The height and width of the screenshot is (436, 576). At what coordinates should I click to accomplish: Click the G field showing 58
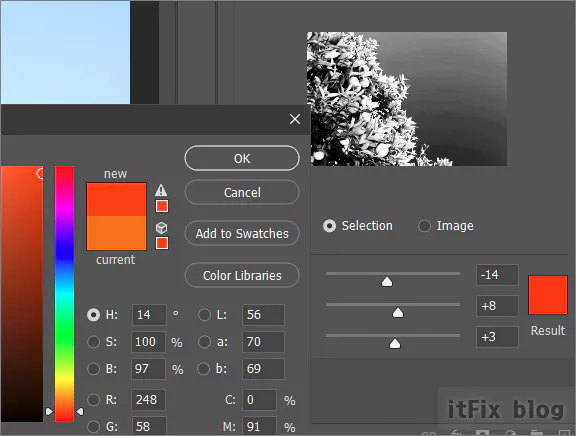click(148, 426)
